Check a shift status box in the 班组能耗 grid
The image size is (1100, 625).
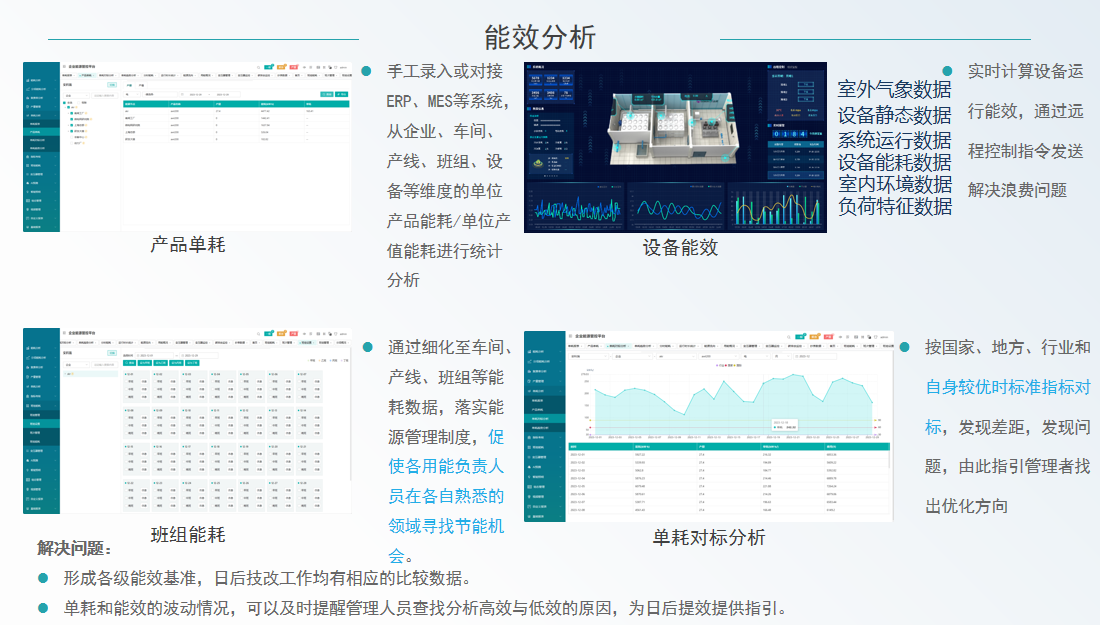tap(126, 381)
